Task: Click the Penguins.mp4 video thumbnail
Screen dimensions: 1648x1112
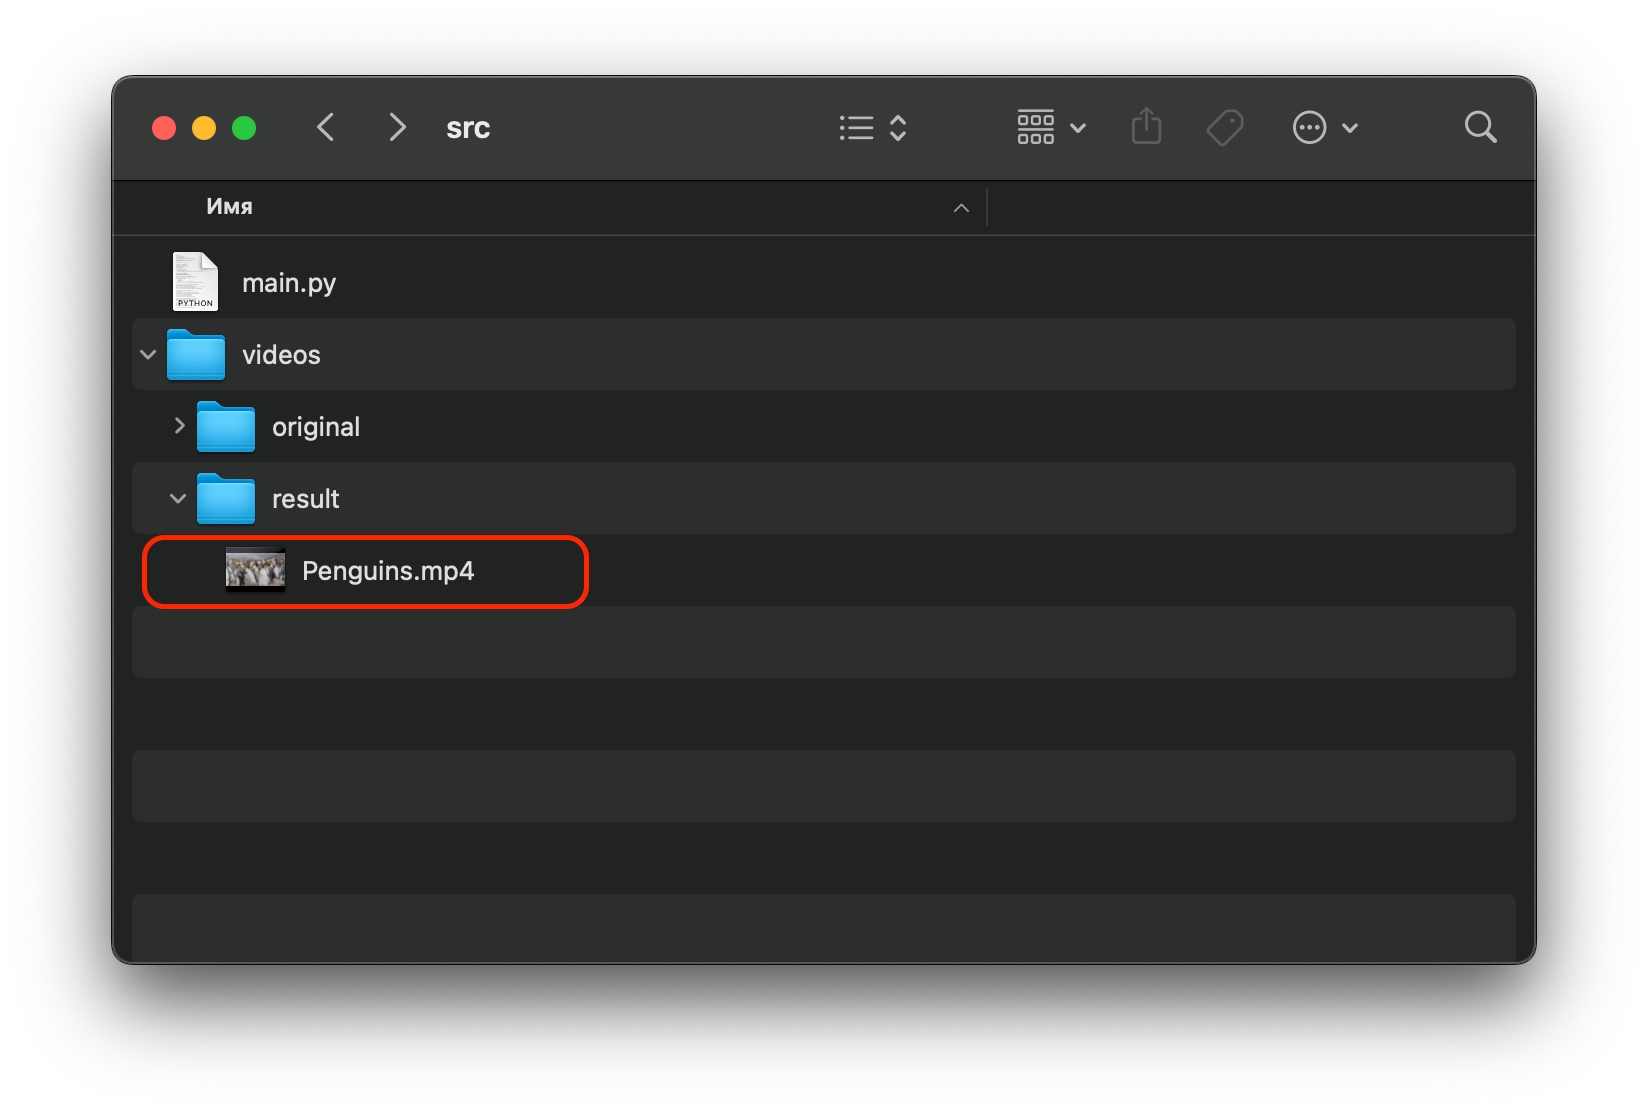Action: tap(255, 570)
